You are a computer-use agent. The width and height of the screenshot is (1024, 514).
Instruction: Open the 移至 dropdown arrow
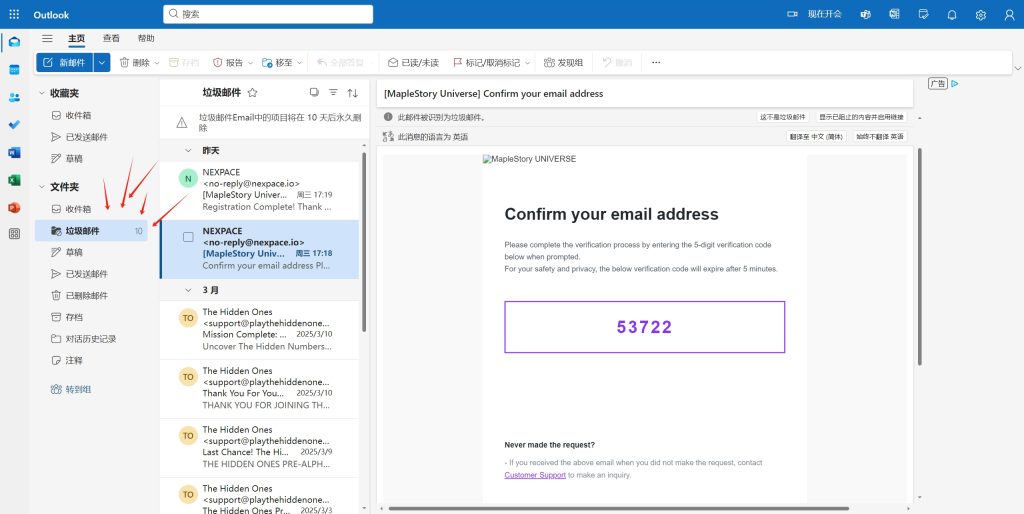(x=300, y=63)
